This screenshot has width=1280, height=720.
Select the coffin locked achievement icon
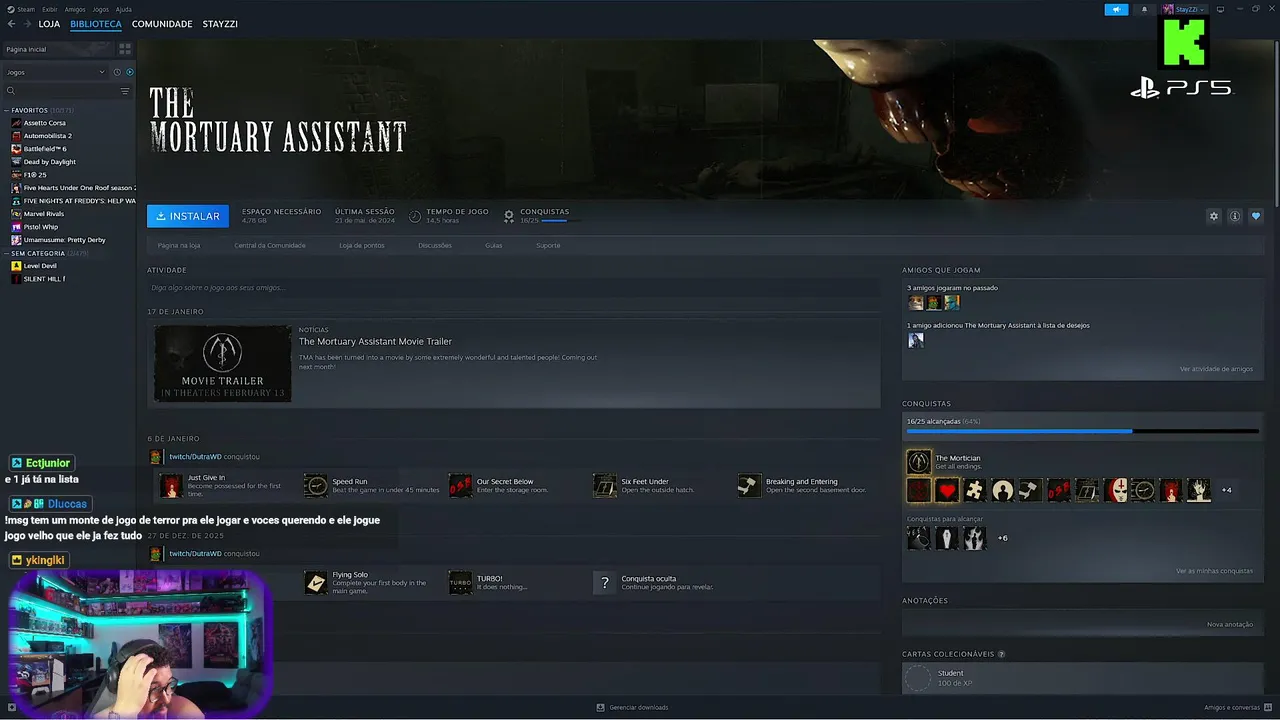point(946,538)
